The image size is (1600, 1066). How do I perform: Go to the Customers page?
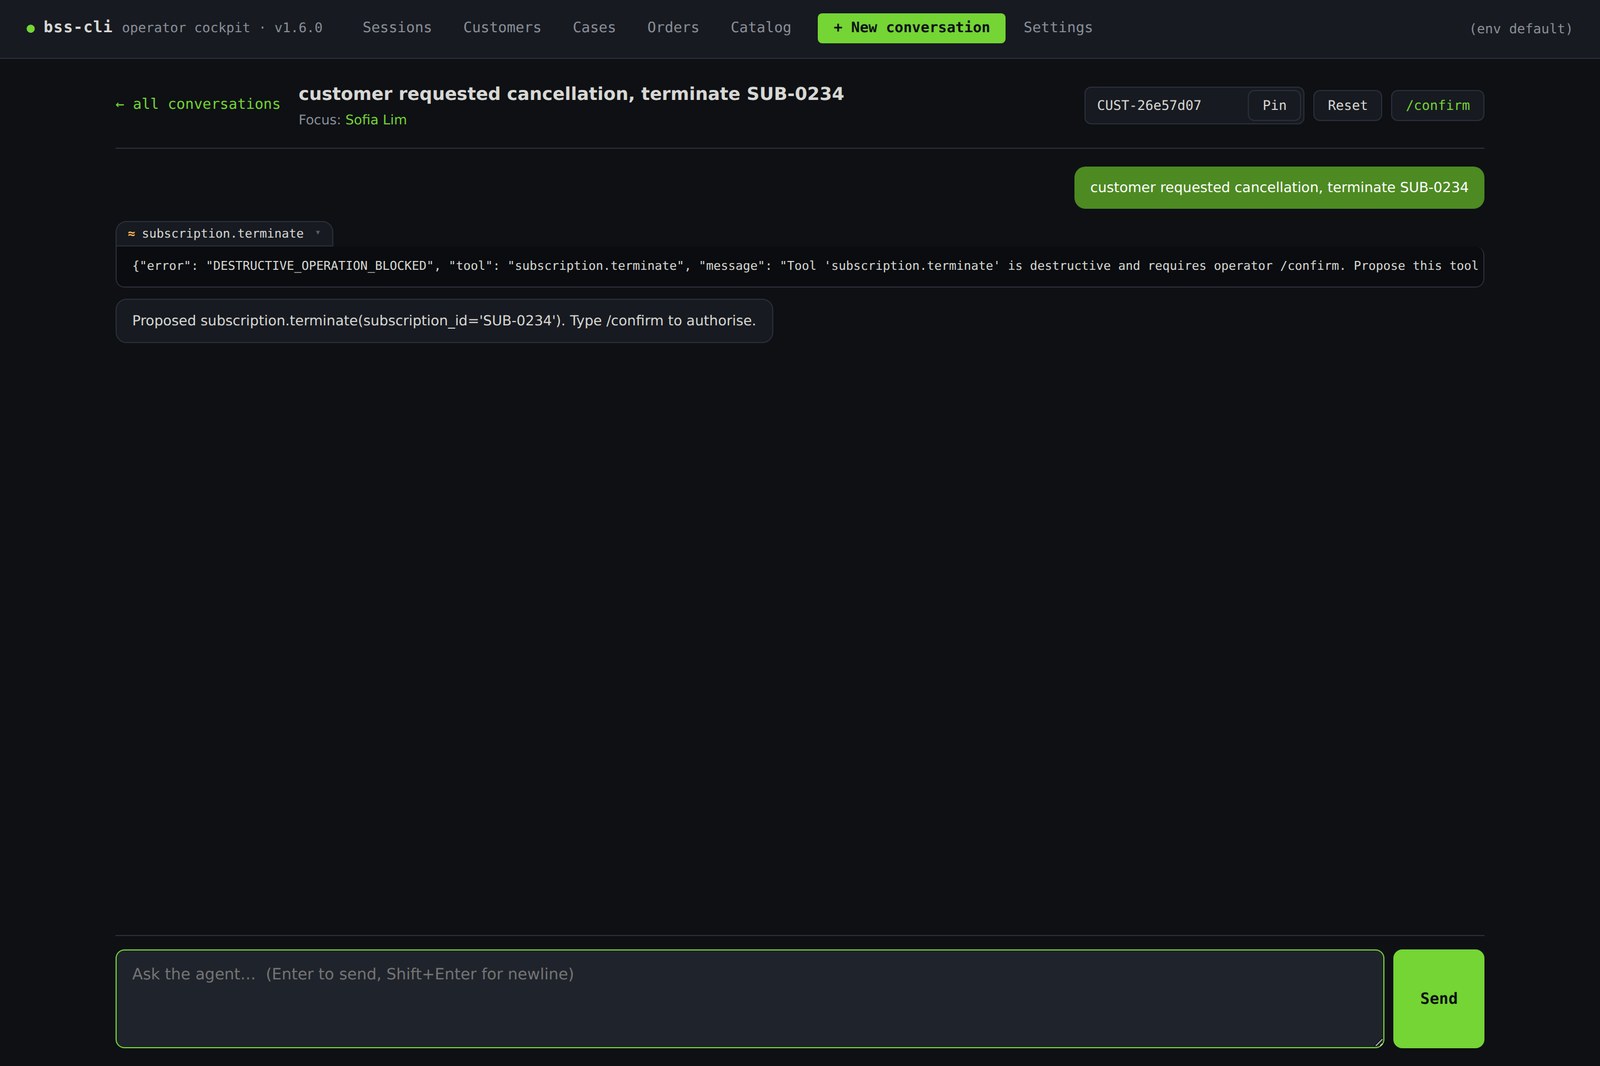(502, 27)
